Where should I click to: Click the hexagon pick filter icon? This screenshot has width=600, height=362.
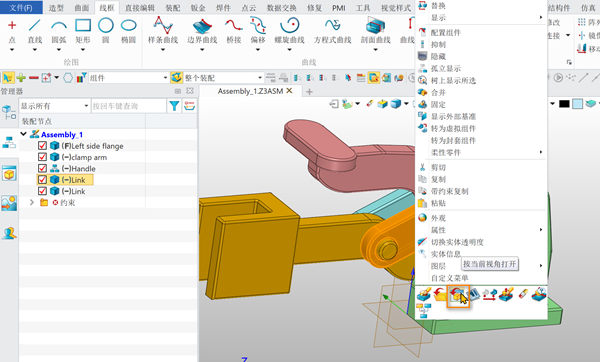coord(68,78)
